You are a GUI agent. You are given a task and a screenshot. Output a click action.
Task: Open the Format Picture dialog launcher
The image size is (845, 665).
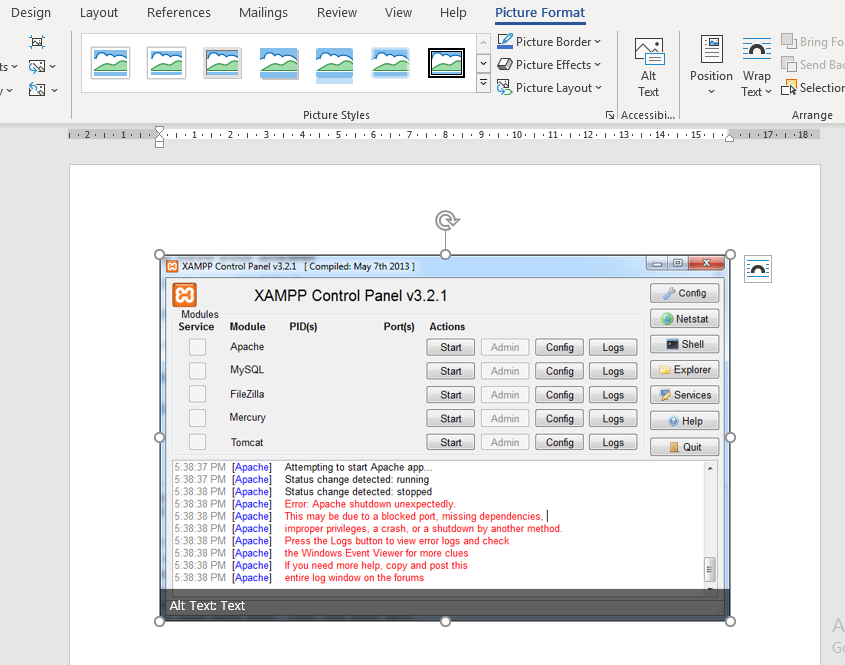(x=609, y=115)
